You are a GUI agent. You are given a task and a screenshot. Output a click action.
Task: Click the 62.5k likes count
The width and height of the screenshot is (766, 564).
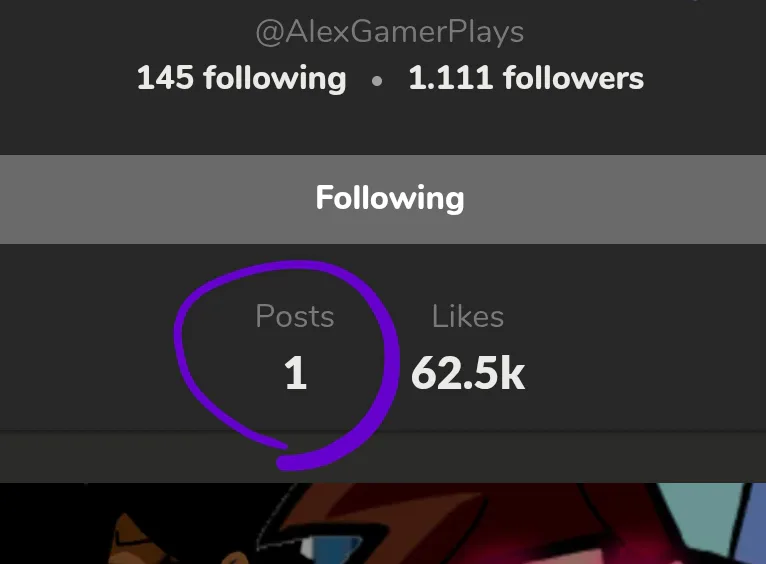click(467, 374)
